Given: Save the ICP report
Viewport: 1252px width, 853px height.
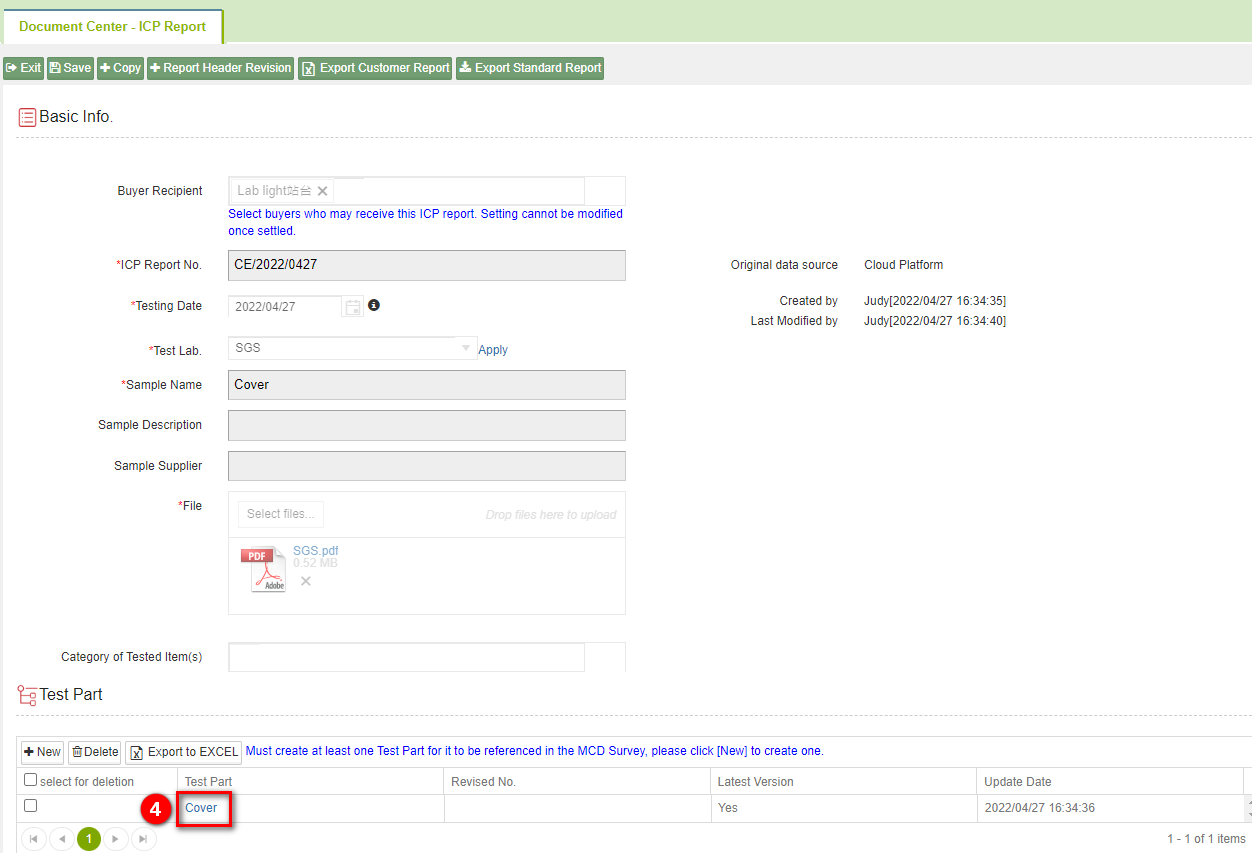Looking at the screenshot, I should tap(70, 68).
